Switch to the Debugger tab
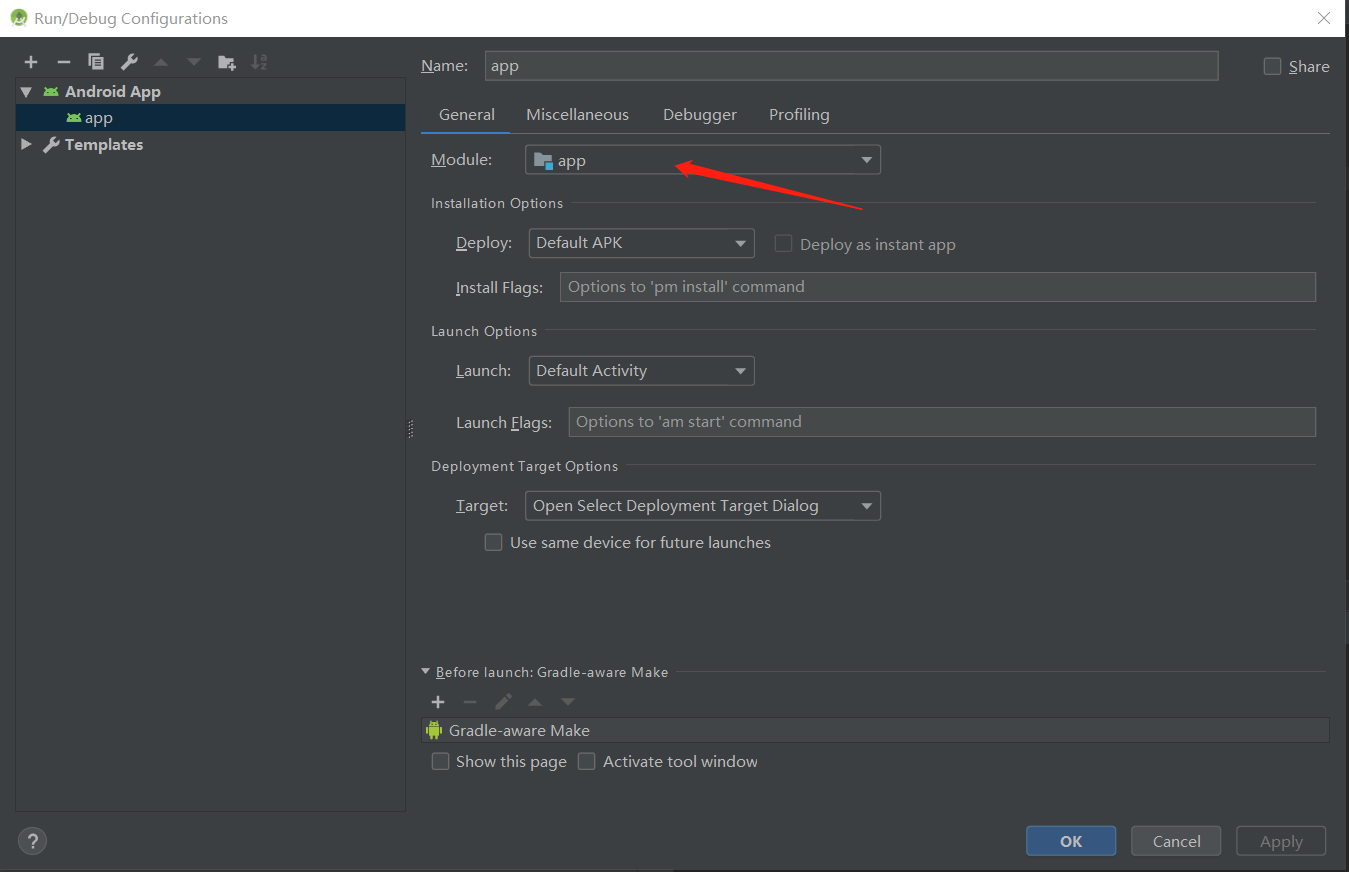Viewport: 1349px width, 872px height. click(699, 114)
